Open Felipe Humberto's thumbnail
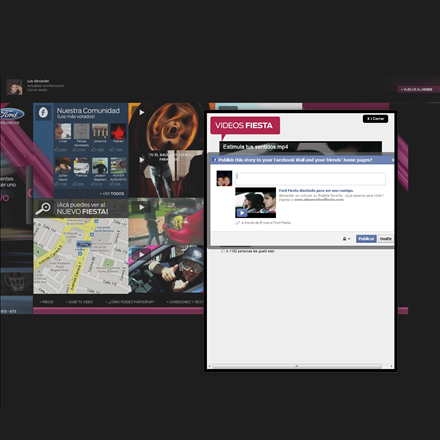 tap(81, 131)
